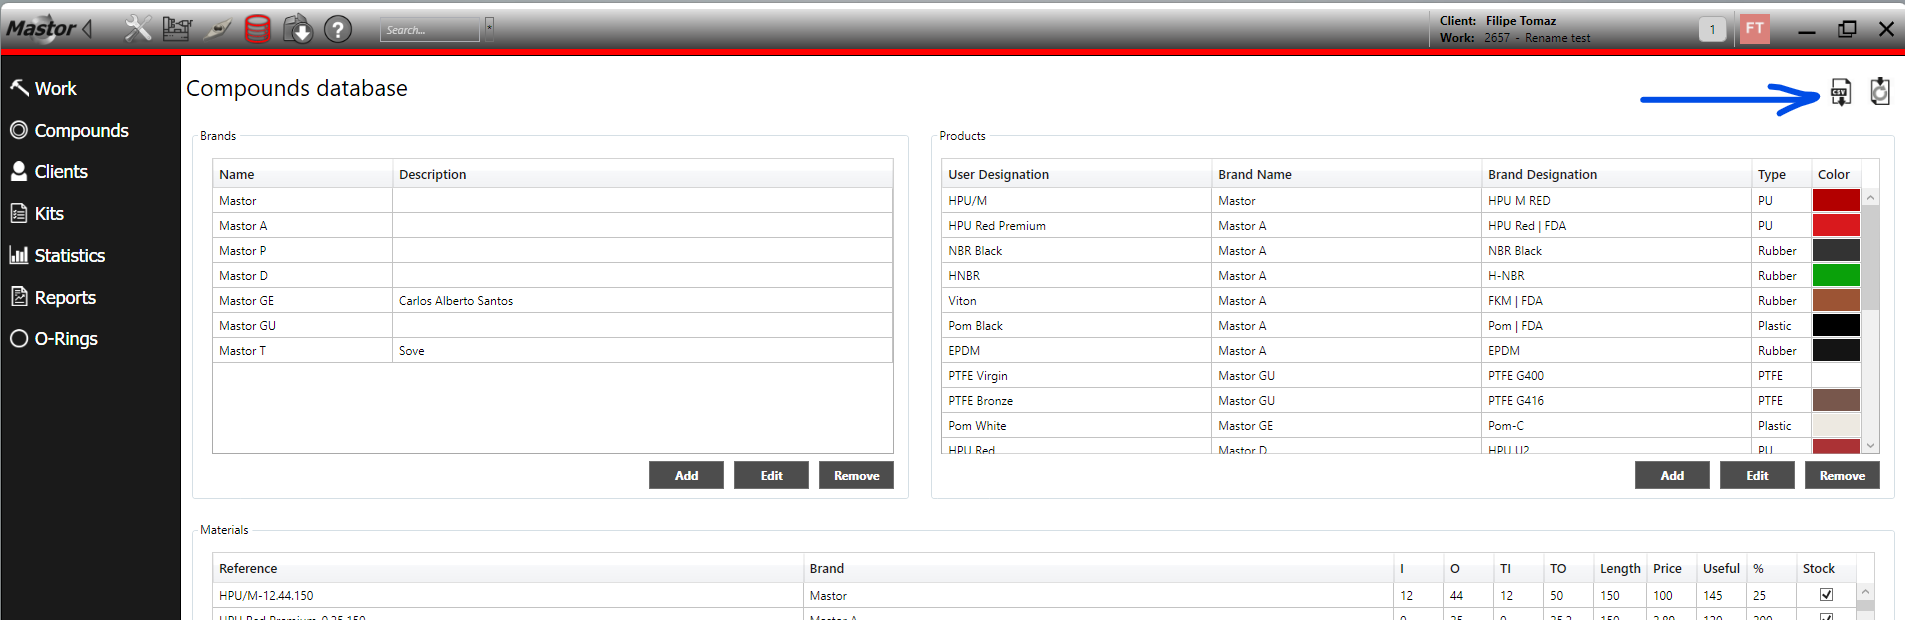Screen dimensions: 1905x620
Task: Open the FT user avatar
Action: [x=1755, y=29]
